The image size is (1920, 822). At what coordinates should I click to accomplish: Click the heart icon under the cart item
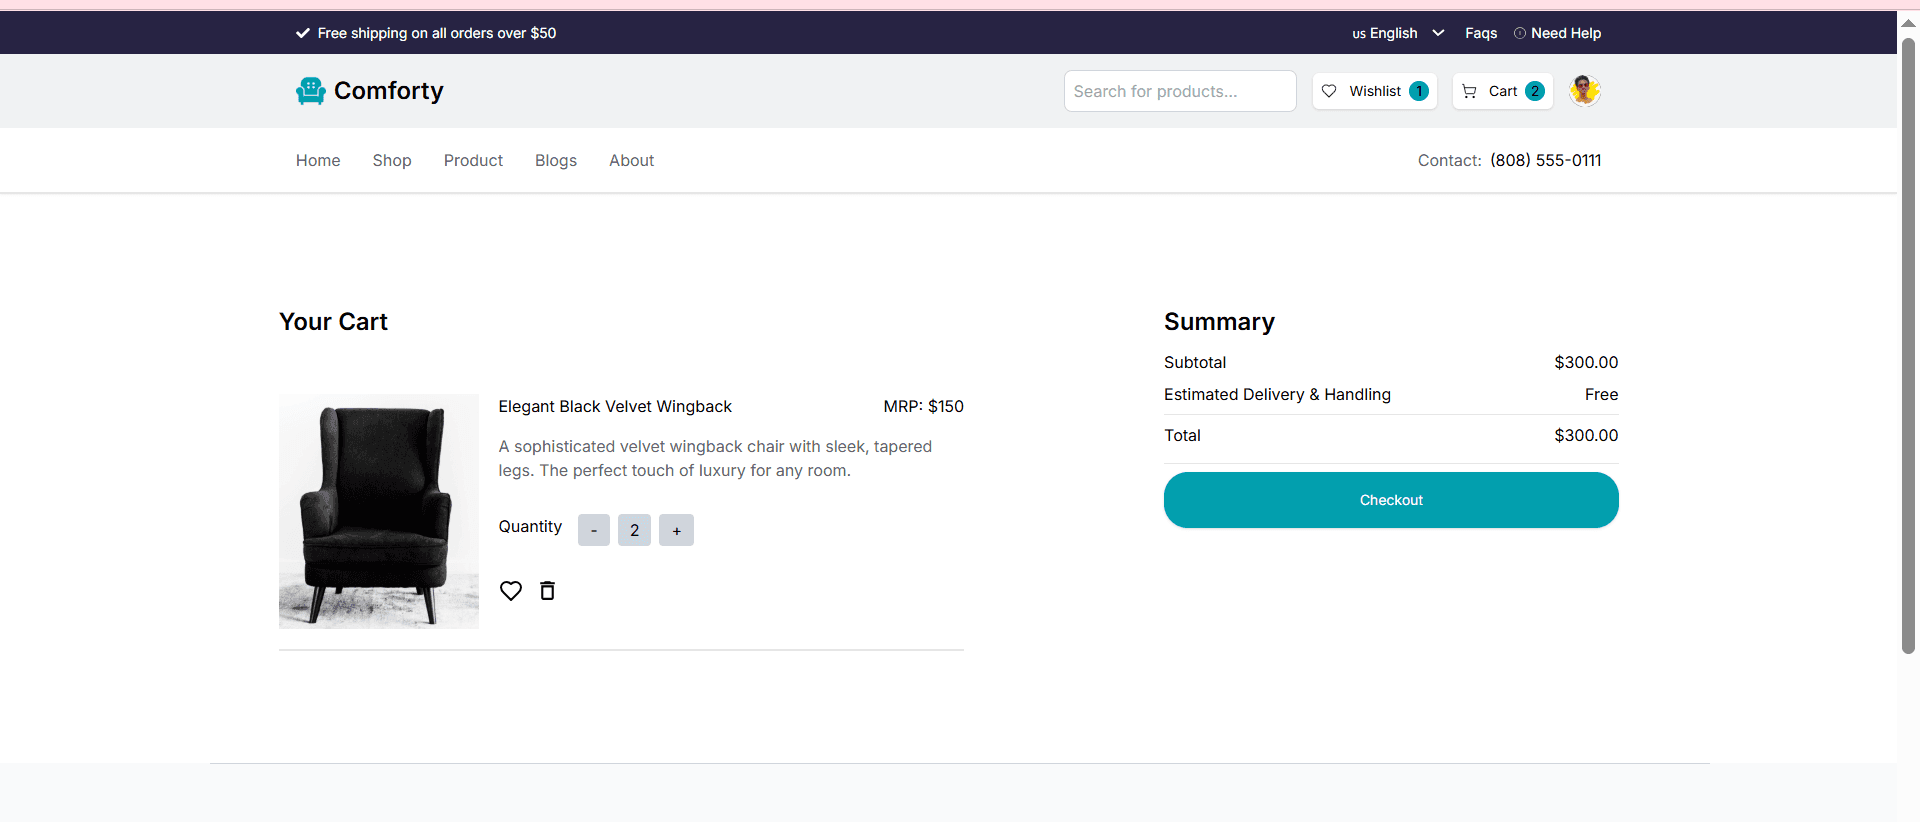(x=511, y=591)
